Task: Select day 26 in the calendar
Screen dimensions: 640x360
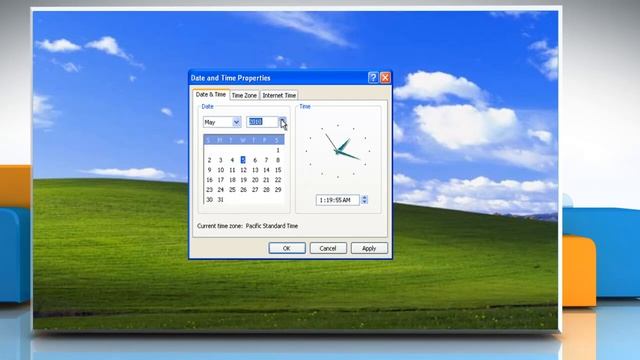Action: click(244, 189)
